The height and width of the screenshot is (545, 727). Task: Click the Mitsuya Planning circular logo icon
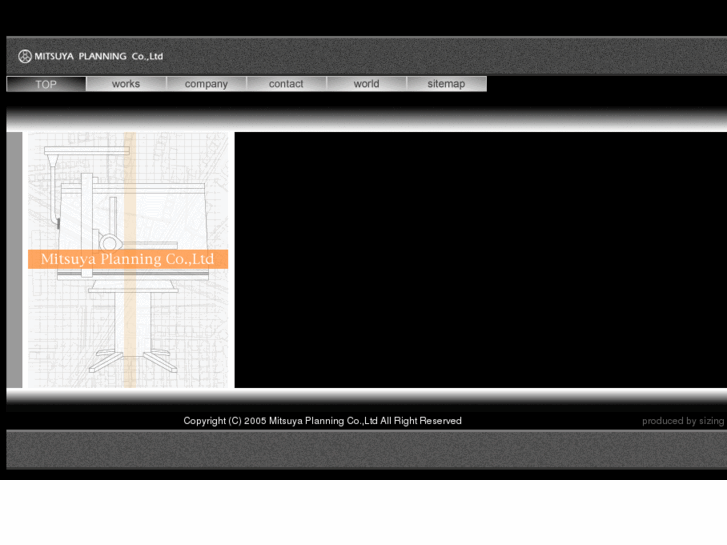pos(25,57)
